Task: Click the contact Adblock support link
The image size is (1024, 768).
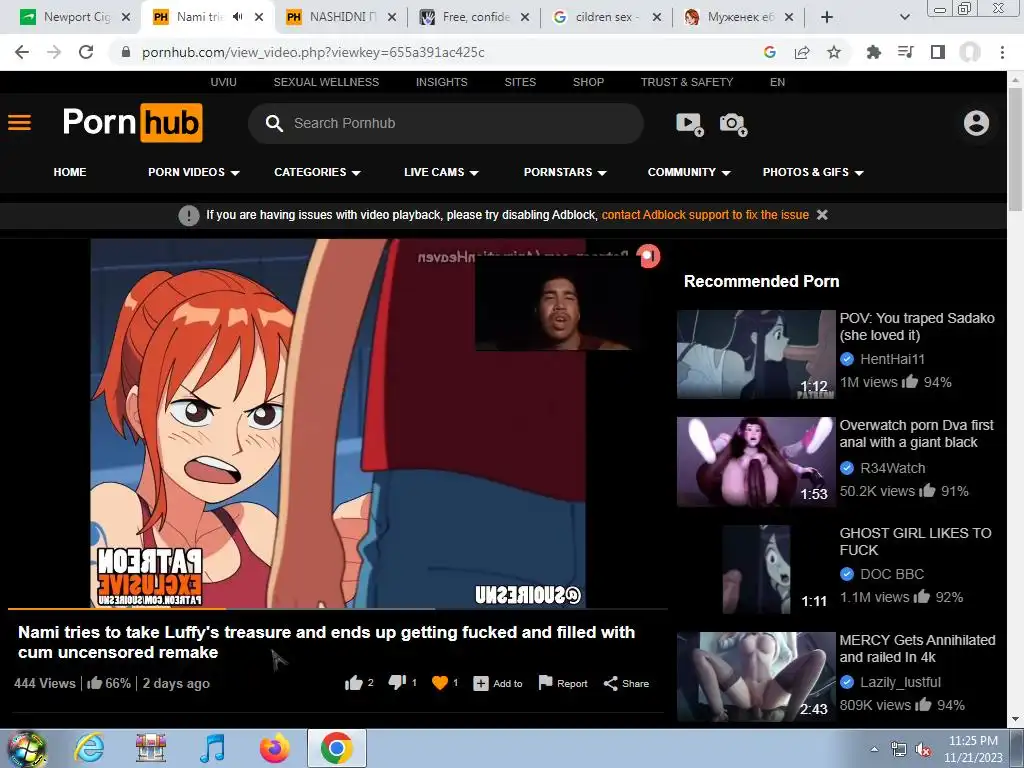Action: click(x=705, y=215)
